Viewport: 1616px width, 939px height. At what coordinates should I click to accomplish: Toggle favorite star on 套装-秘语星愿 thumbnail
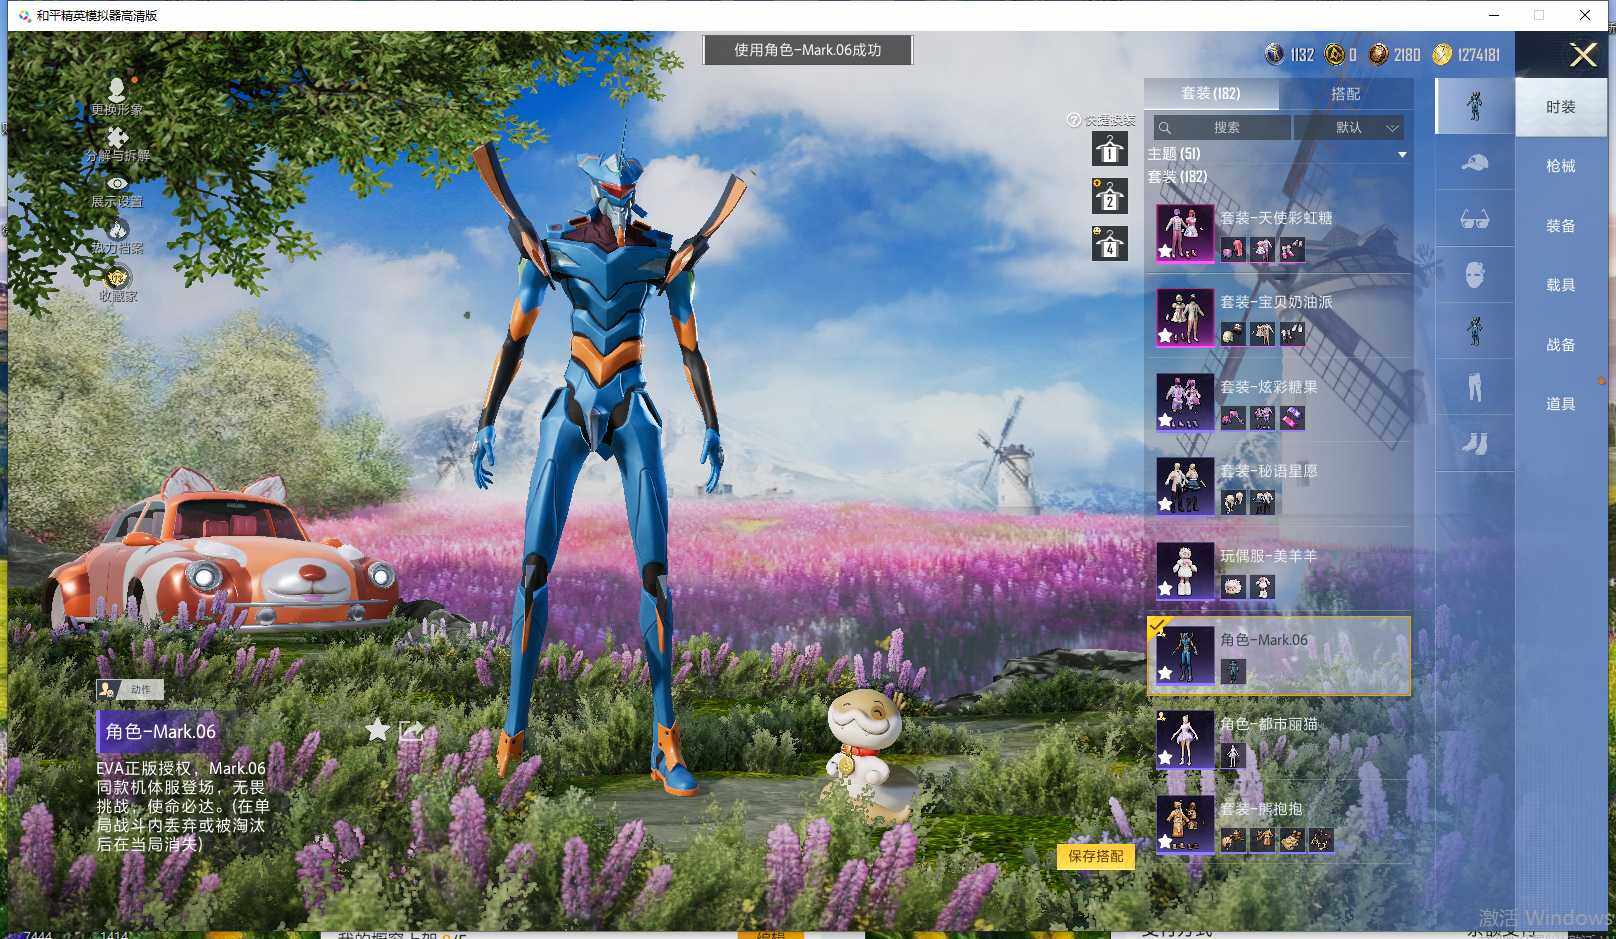(x=1166, y=505)
